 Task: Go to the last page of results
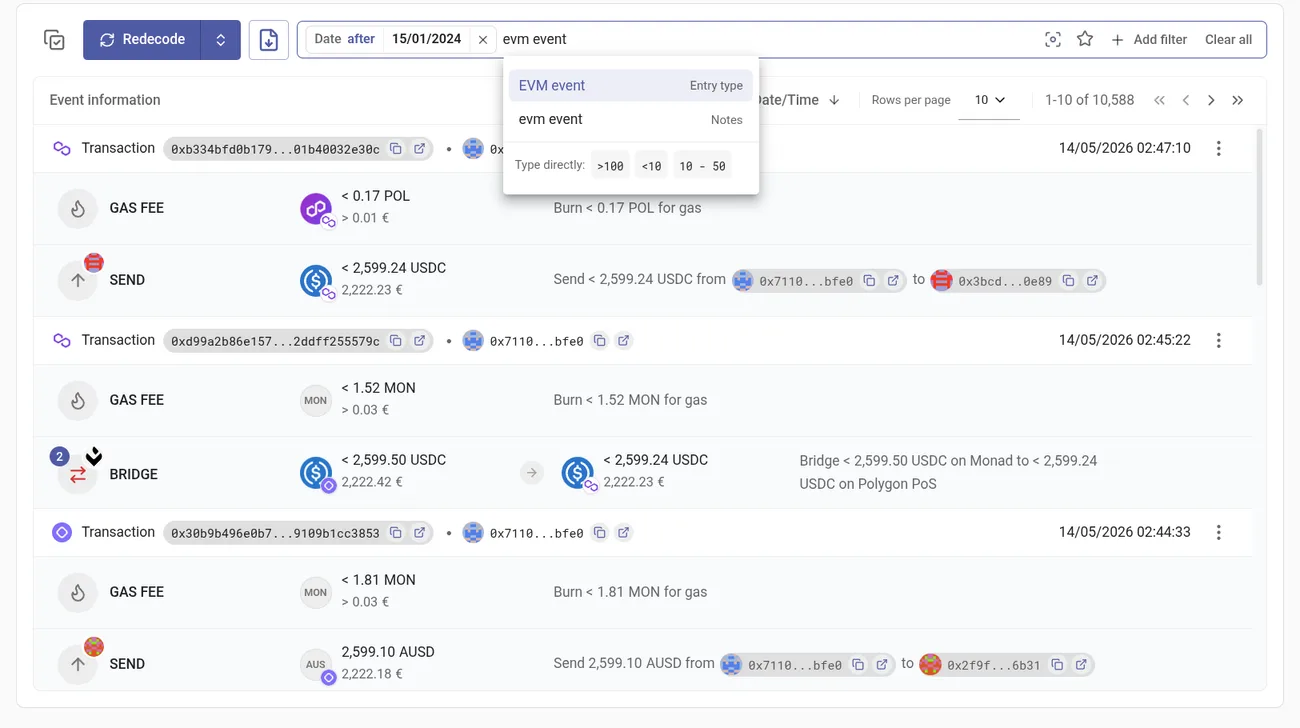1238,100
